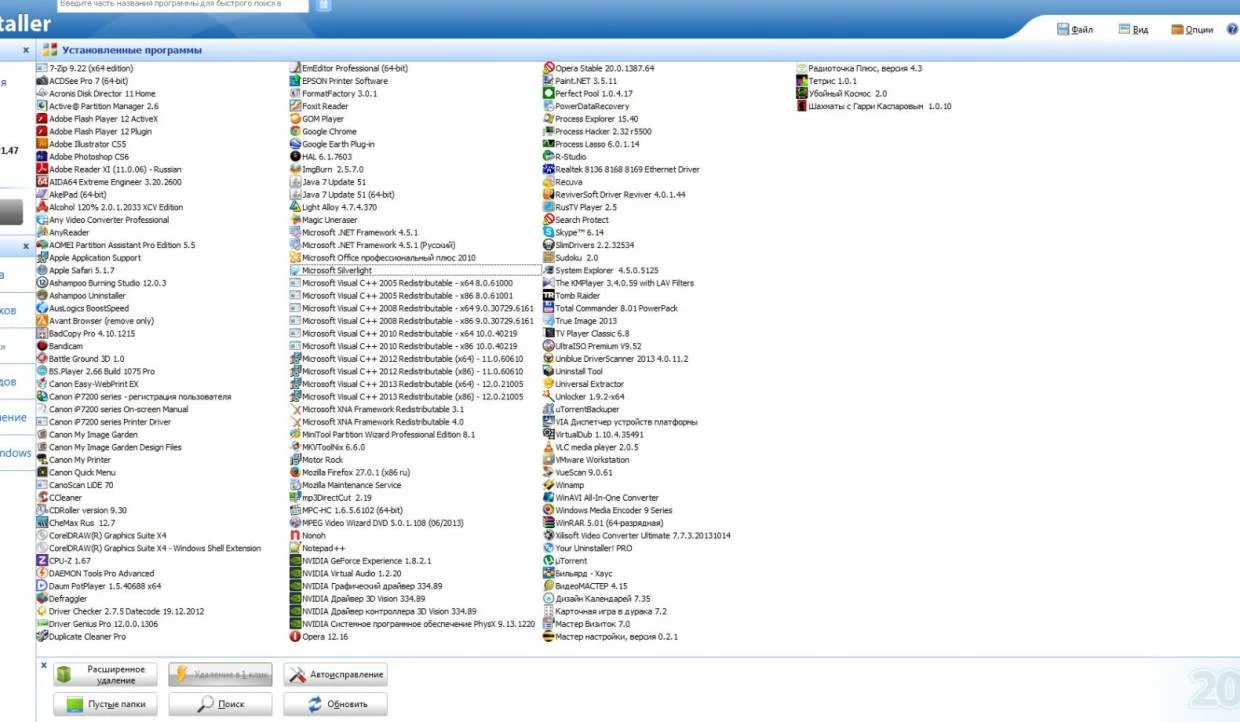
Task: Select Process Hacker 2.32 r5500 entry
Action: [596, 131]
